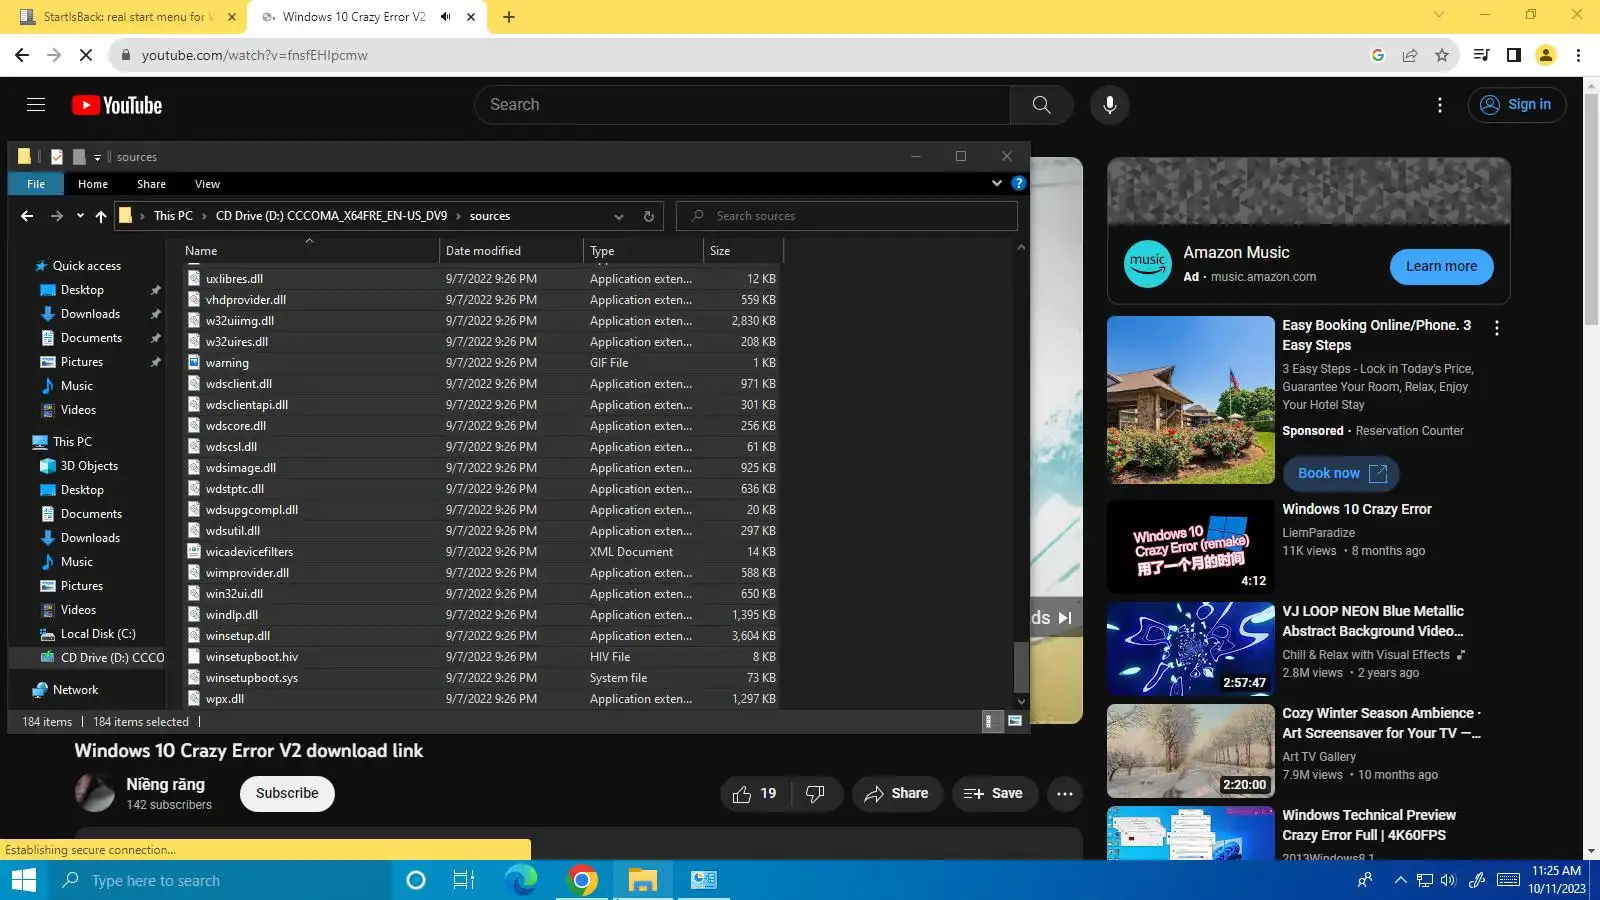The height and width of the screenshot is (900, 1600).
Task: Like the video with thumbs up
Action: click(x=755, y=794)
